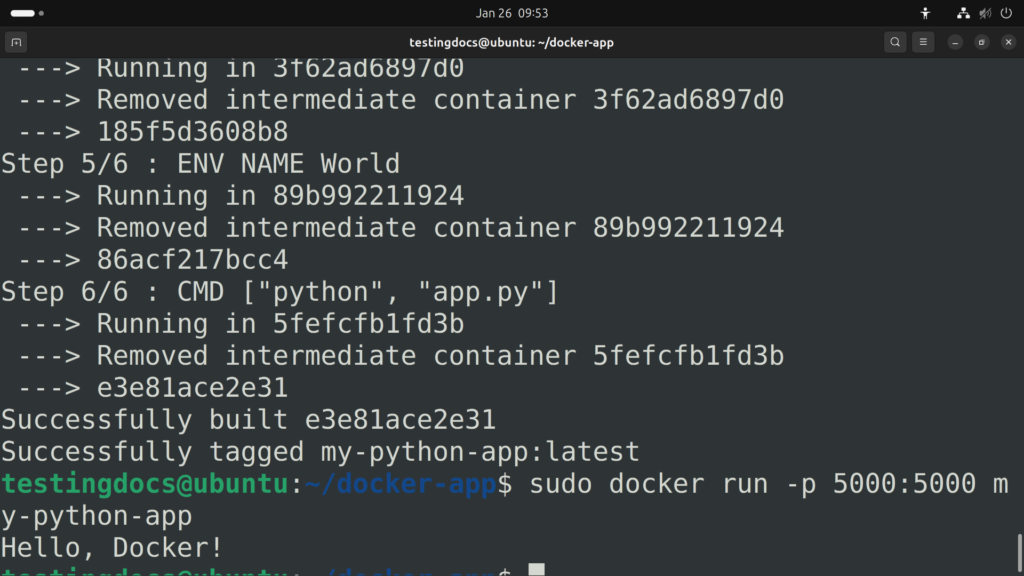Click the muted volume icon
Viewport: 1024px width, 576px height.
[x=985, y=13]
